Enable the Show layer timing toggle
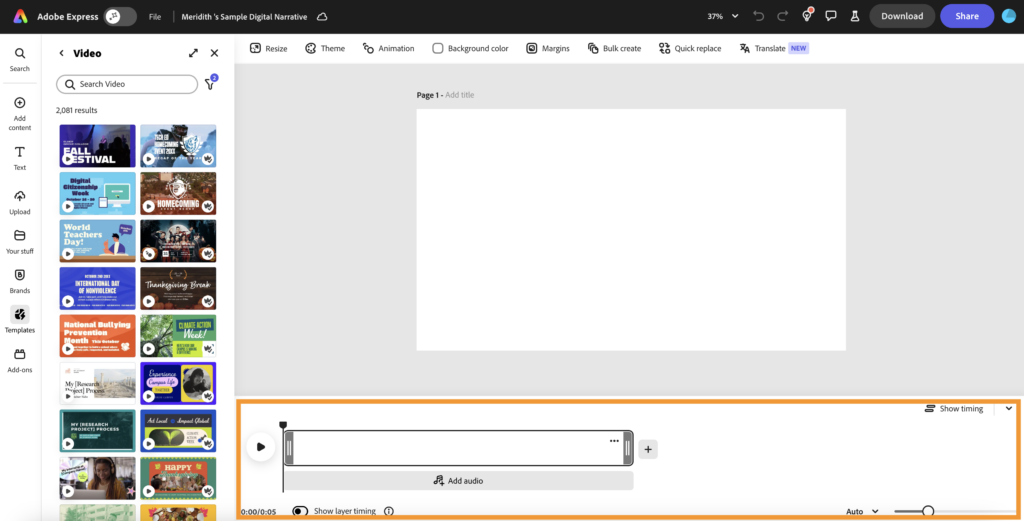The image size is (1024, 521). point(300,511)
